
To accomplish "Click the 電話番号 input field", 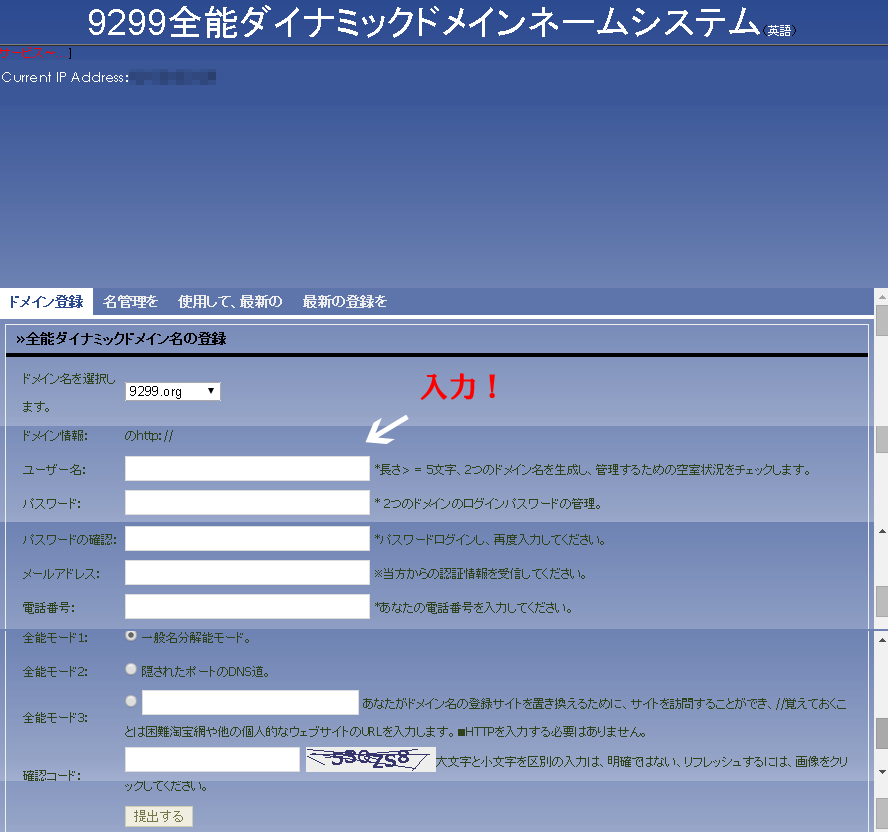I will [x=247, y=607].
